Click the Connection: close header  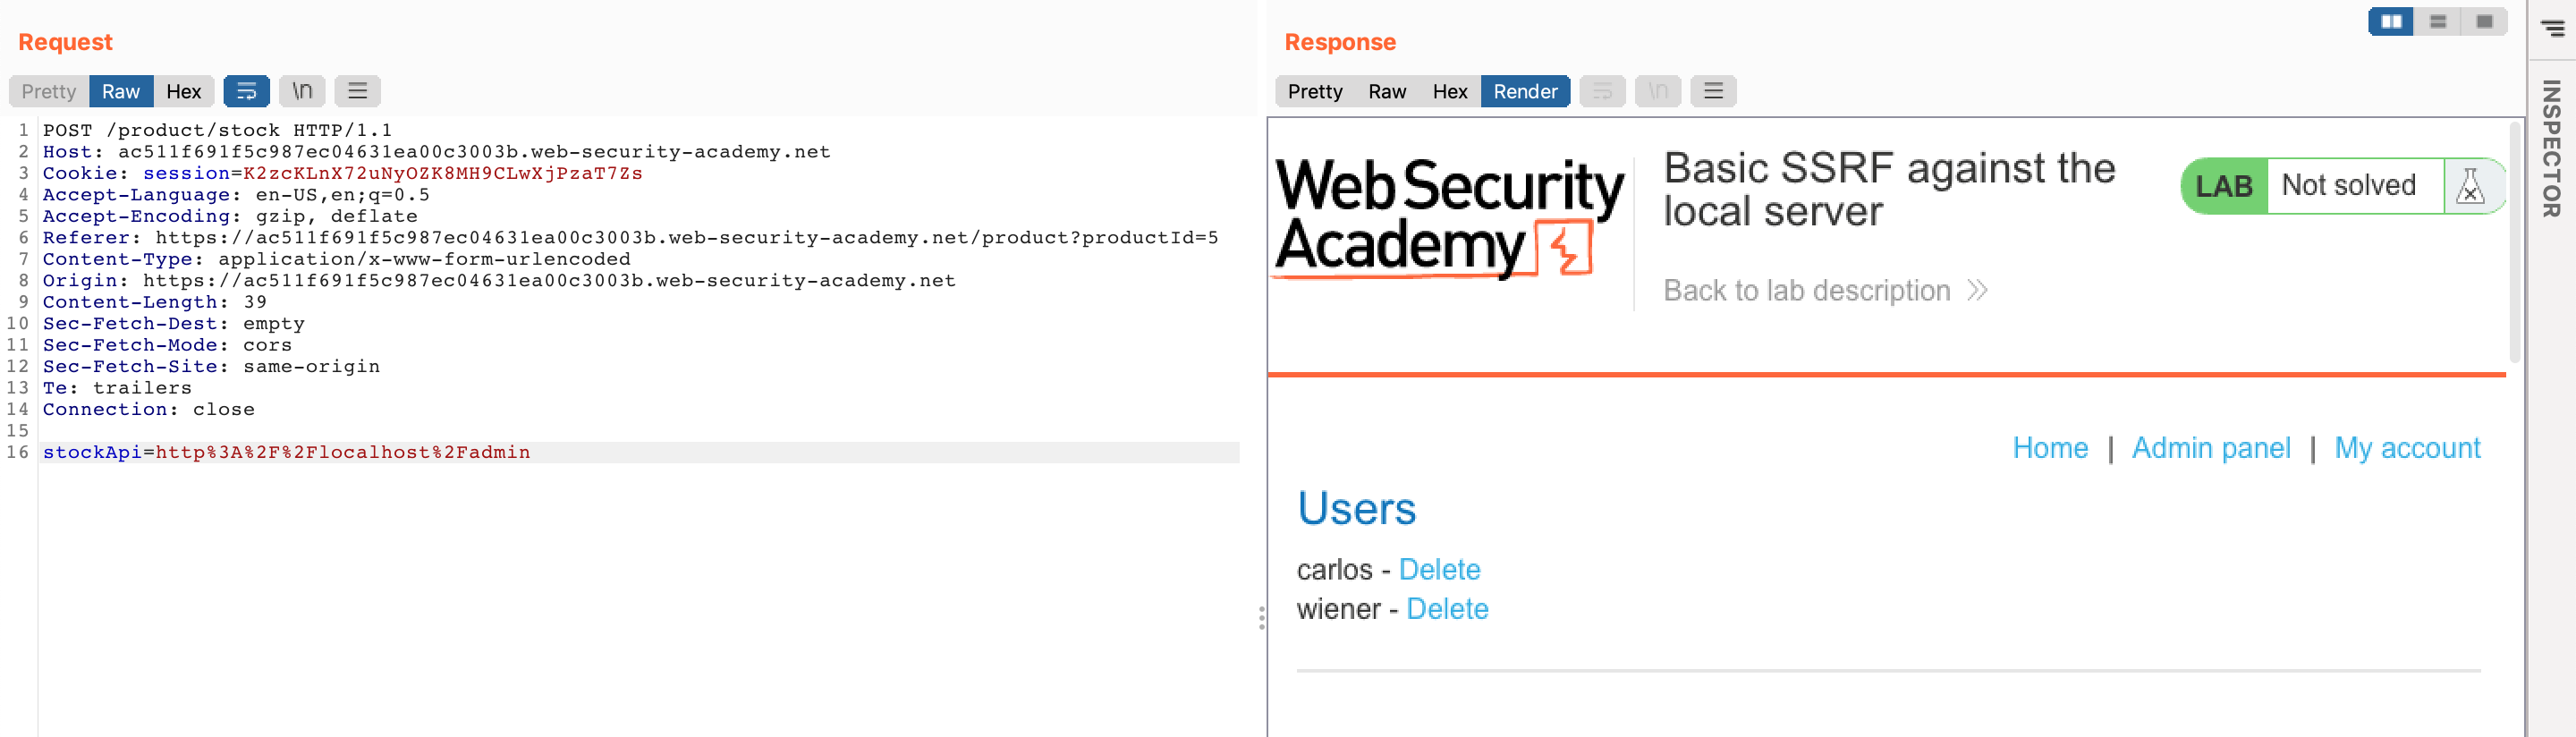(x=149, y=409)
